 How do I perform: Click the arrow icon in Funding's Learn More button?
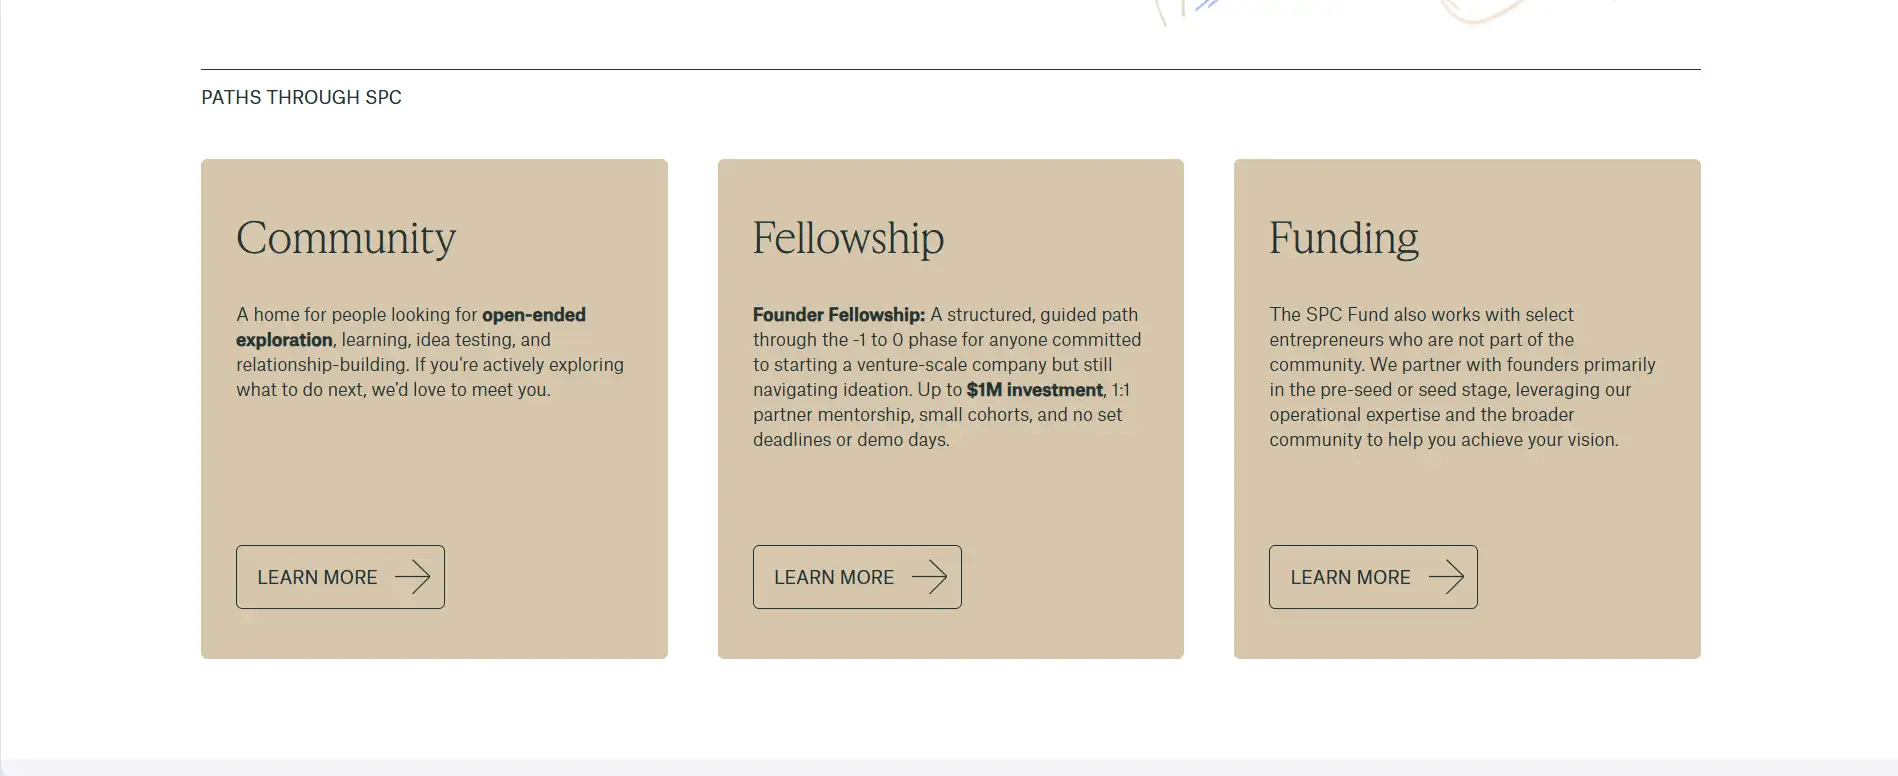coord(1445,577)
